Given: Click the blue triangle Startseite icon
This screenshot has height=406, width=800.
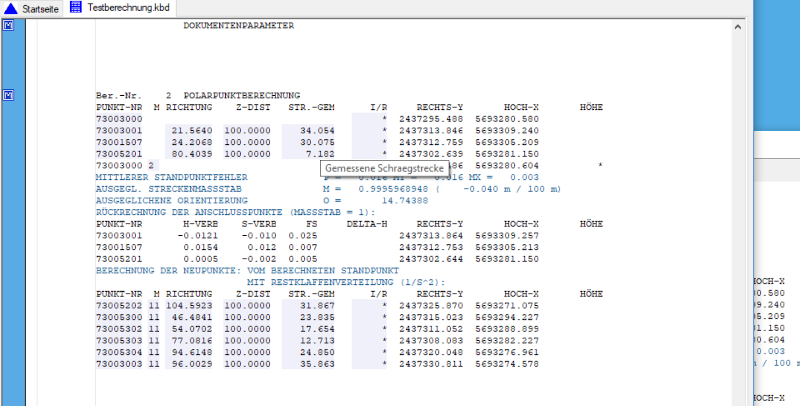Looking at the screenshot, I should coord(11,8).
